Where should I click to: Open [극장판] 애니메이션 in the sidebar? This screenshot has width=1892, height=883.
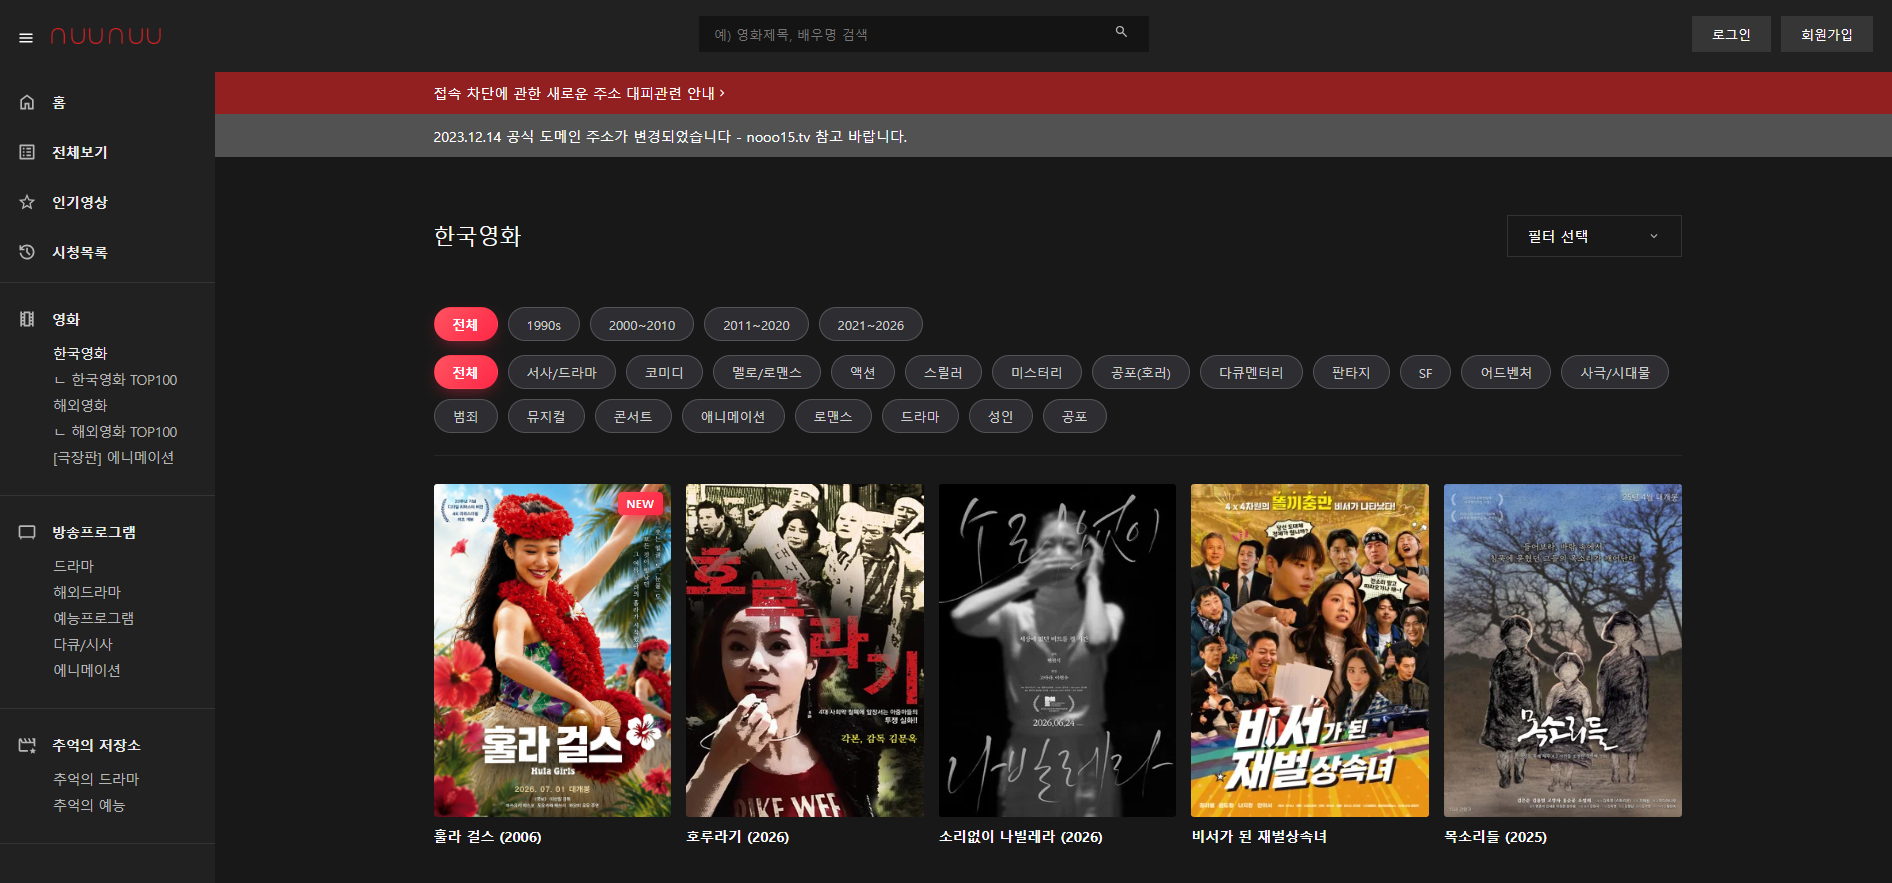pyautogui.click(x=113, y=457)
